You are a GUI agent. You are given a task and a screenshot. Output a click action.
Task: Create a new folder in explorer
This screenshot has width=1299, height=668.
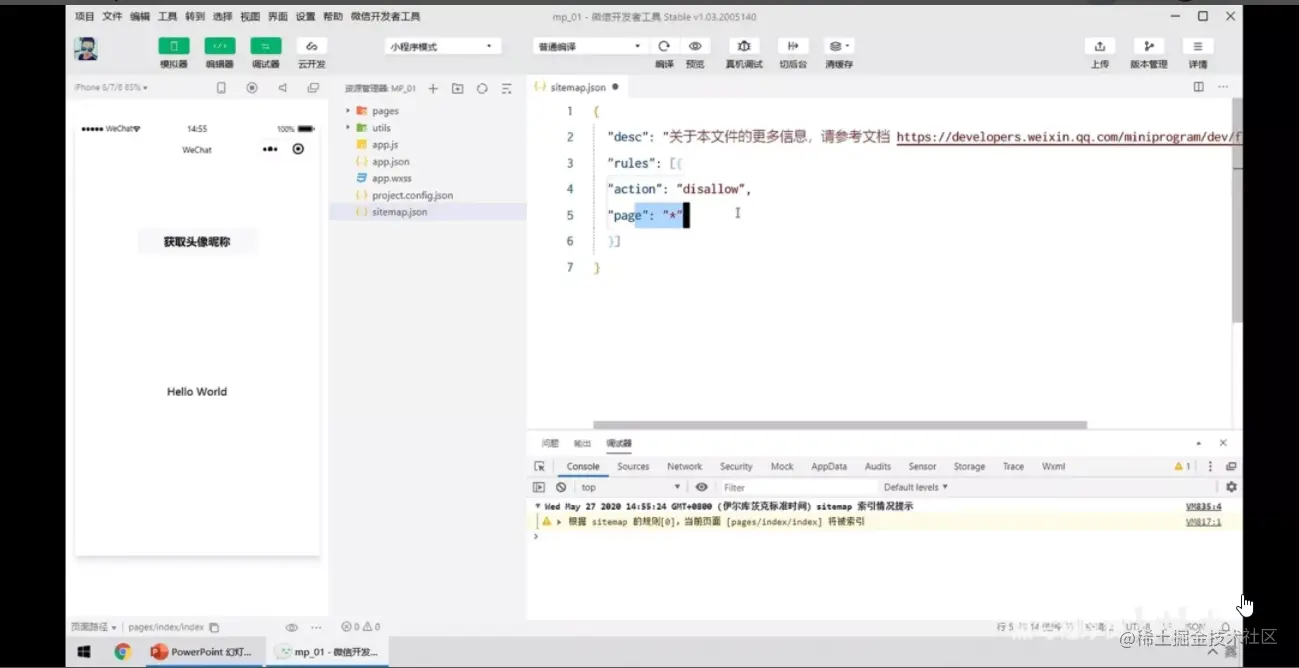[457, 88]
